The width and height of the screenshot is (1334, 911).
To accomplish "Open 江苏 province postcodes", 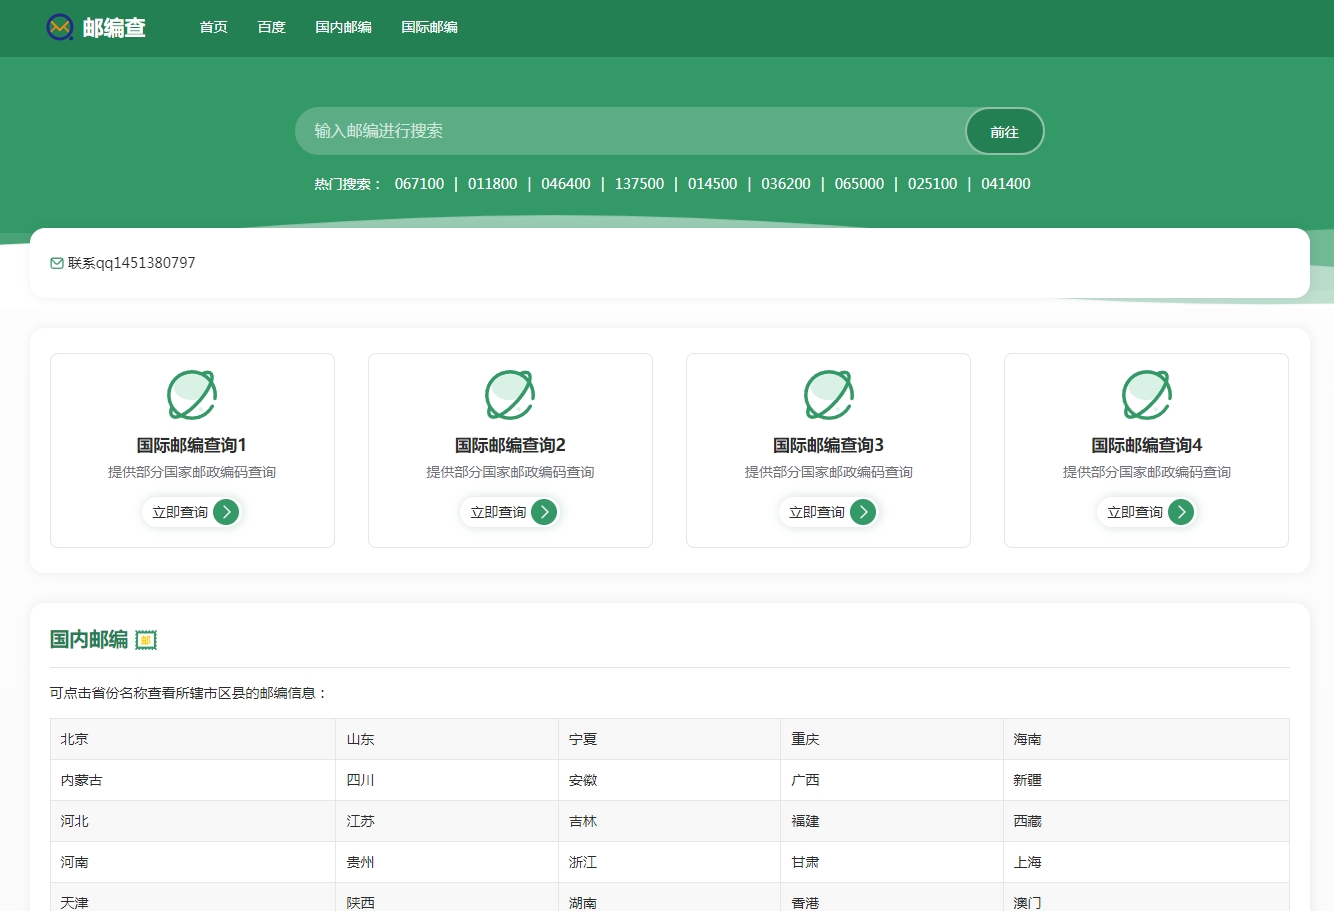I will point(361,821).
